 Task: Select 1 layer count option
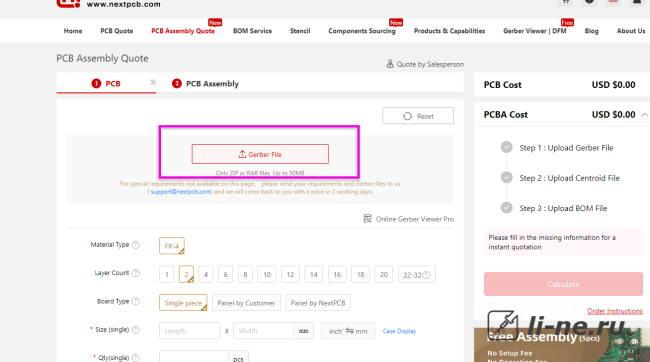click(x=166, y=275)
